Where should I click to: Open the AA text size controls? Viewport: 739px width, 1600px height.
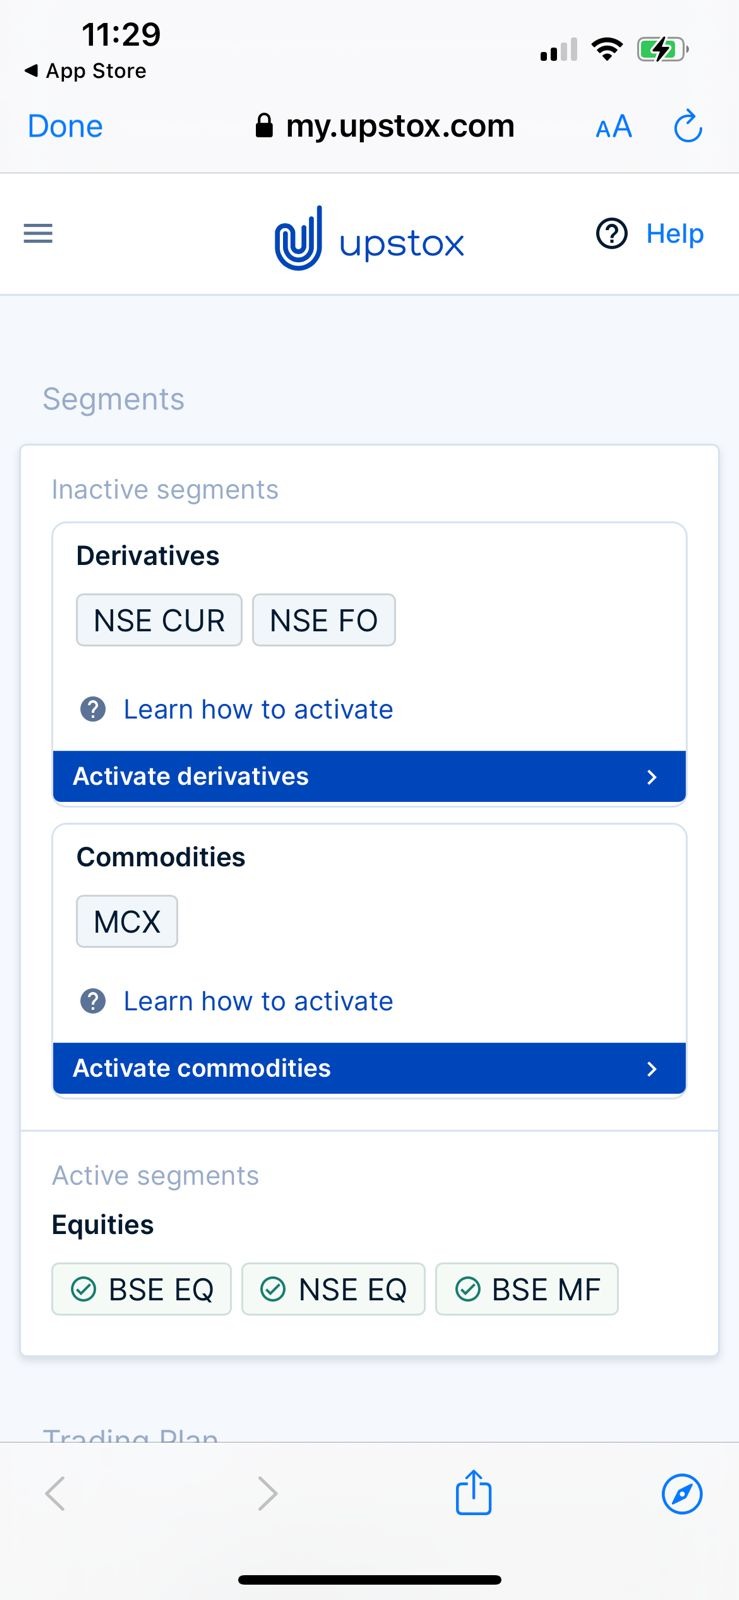(x=612, y=126)
